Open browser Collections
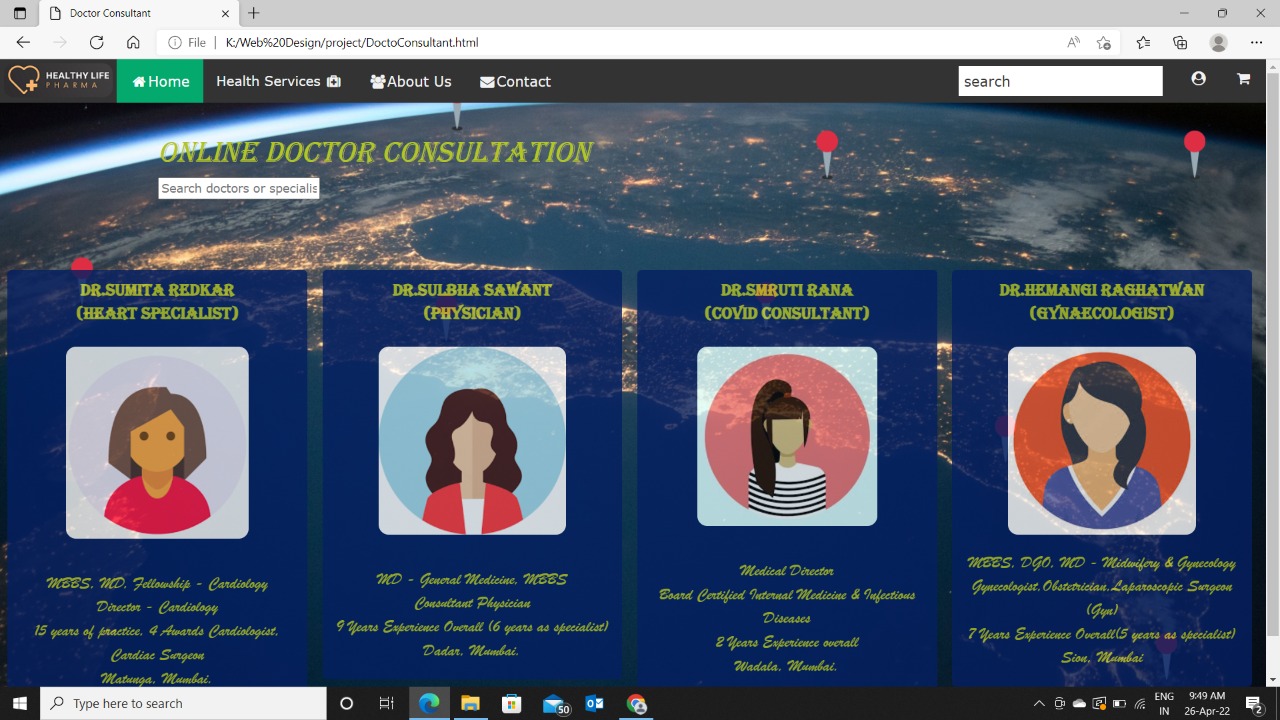Image resolution: width=1280 pixels, height=720 pixels. [1180, 42]
